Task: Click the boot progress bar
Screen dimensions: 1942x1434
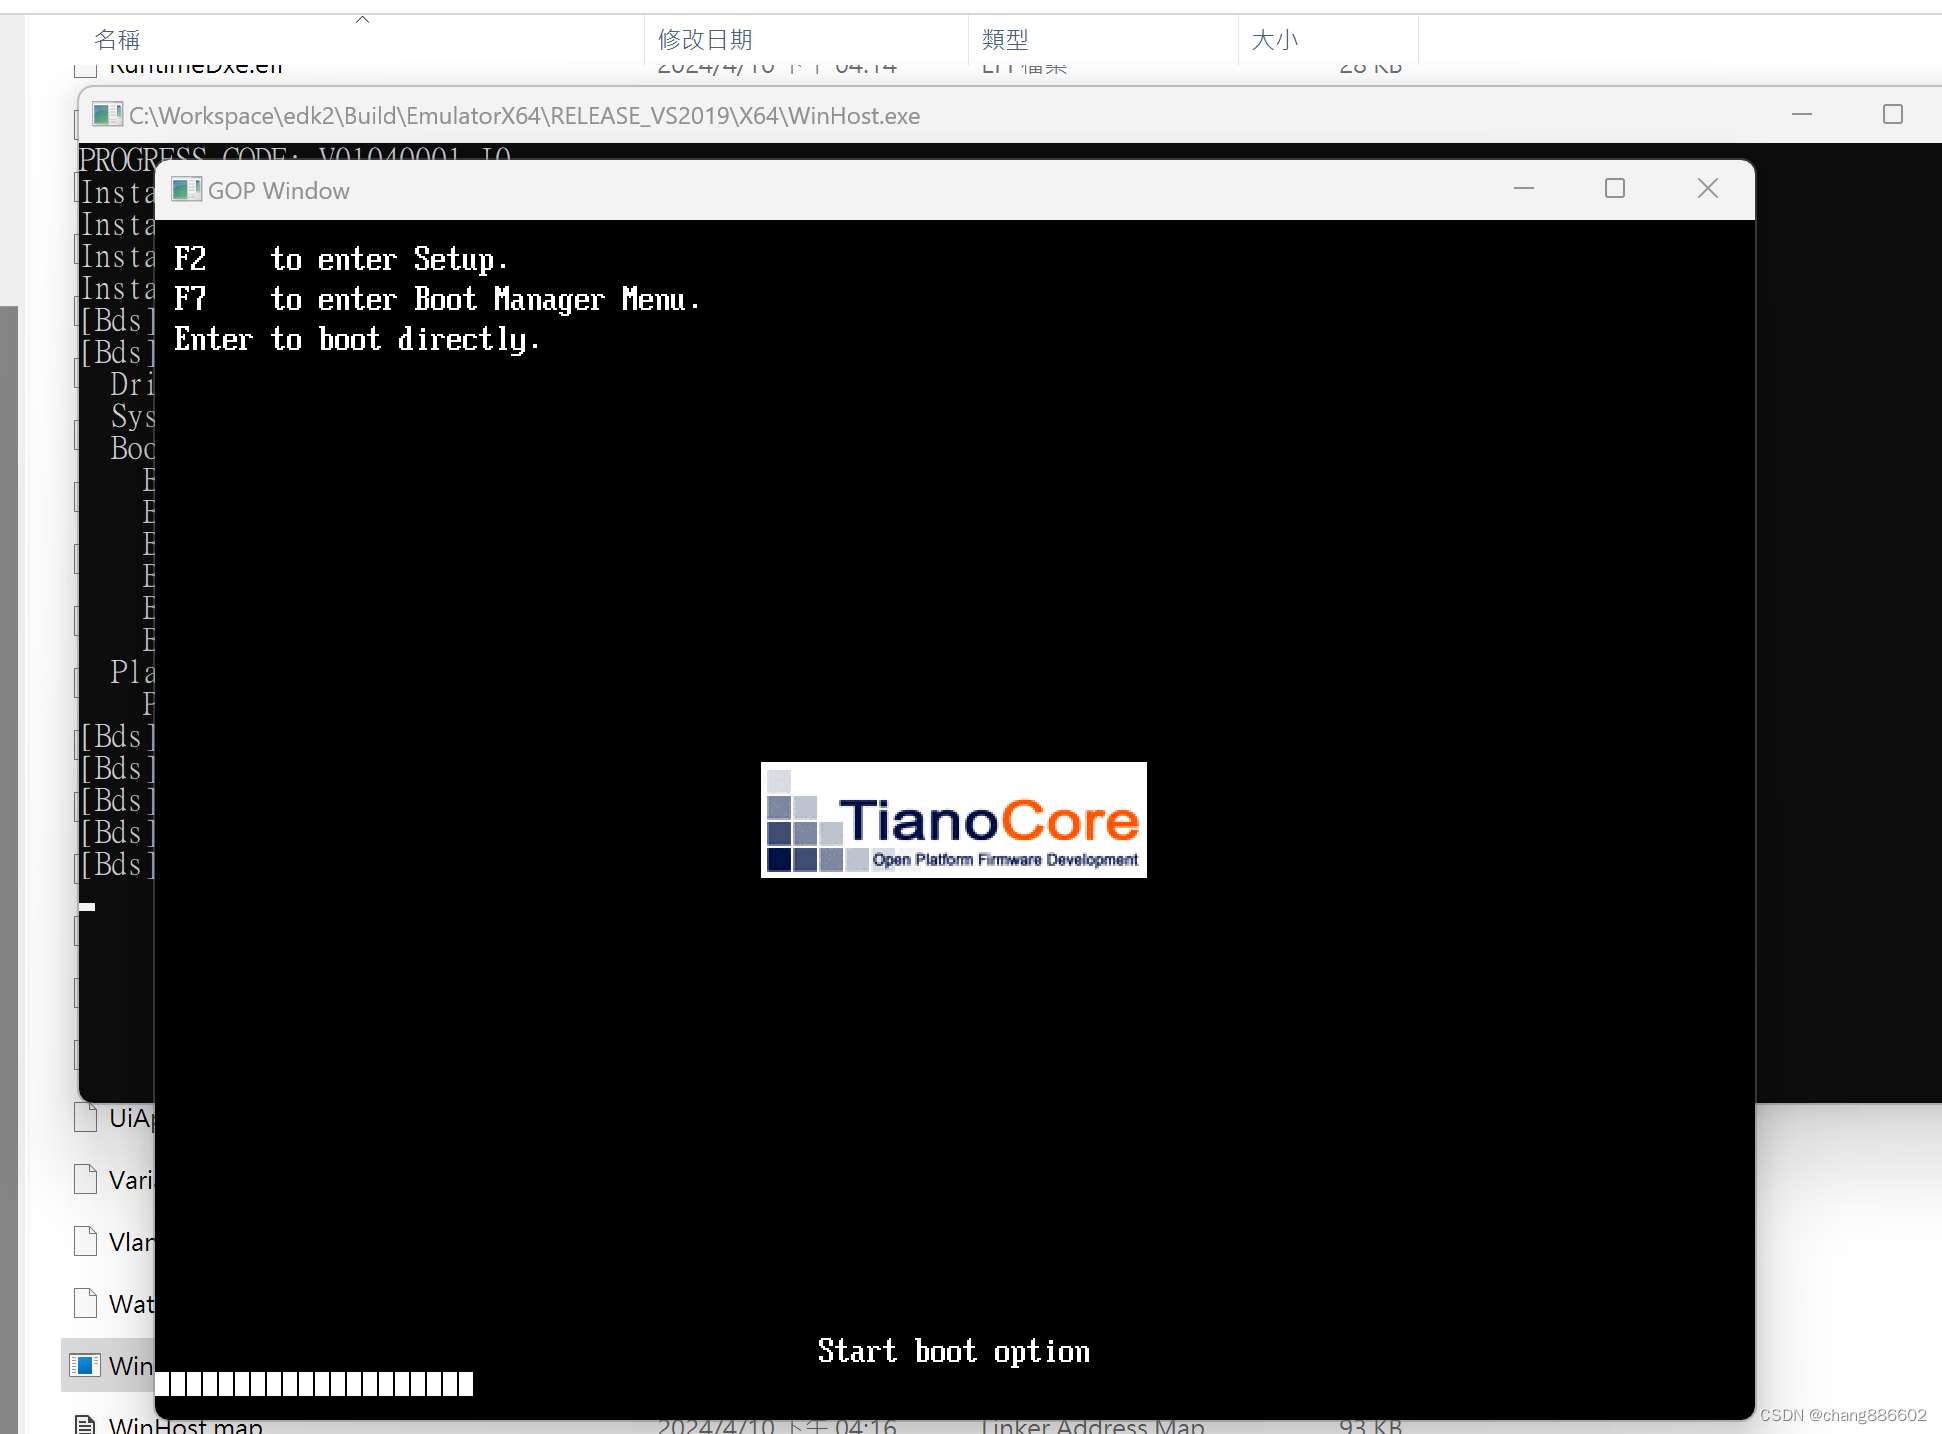Action: tap(316, 1383)
